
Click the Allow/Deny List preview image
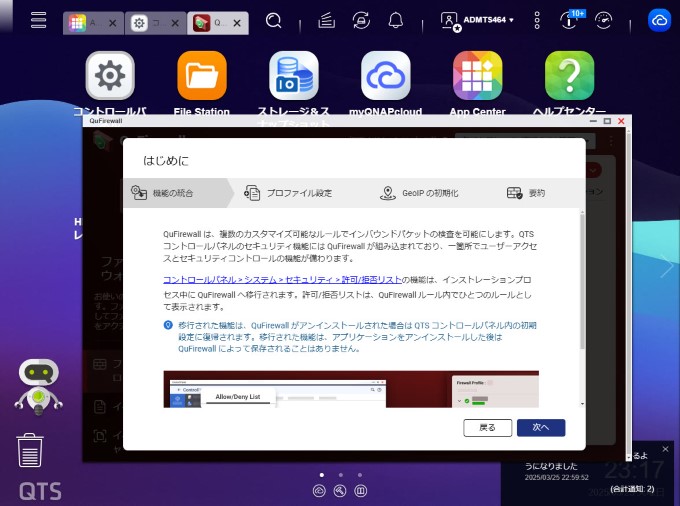351,389
